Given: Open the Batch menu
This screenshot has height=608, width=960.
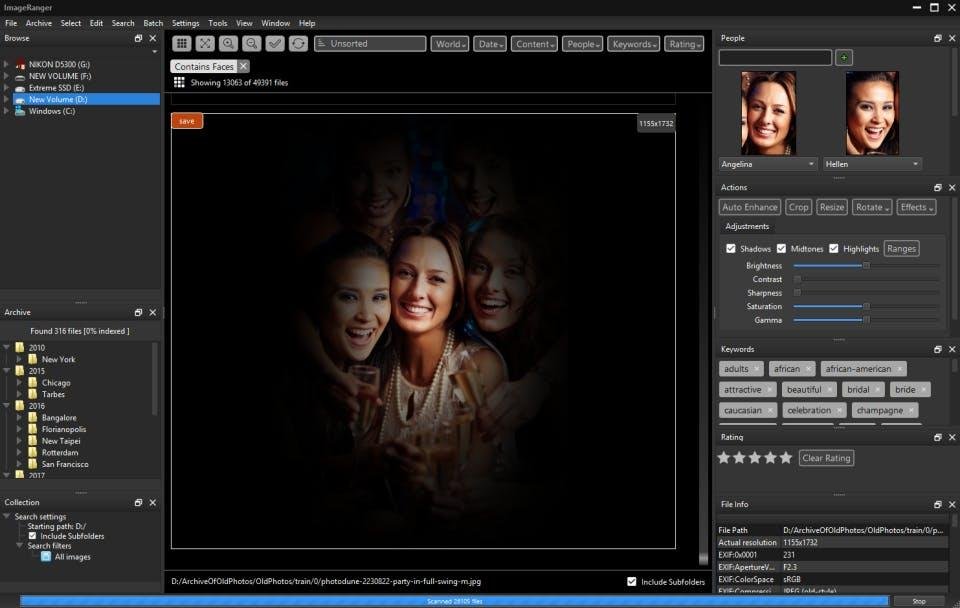Looking at the screenshot, I should pyautogui.click(x=153, y=23).
